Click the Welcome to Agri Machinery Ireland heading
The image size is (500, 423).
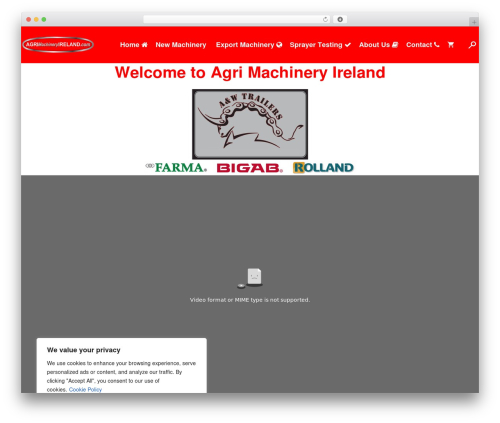[x=250, y=73]
